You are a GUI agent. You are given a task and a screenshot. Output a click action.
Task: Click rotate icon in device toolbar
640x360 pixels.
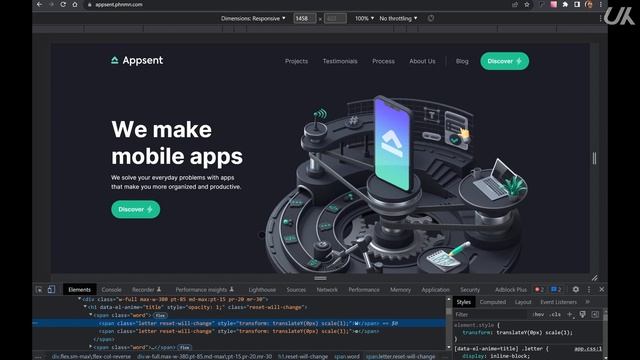click(x=431, y=18)
